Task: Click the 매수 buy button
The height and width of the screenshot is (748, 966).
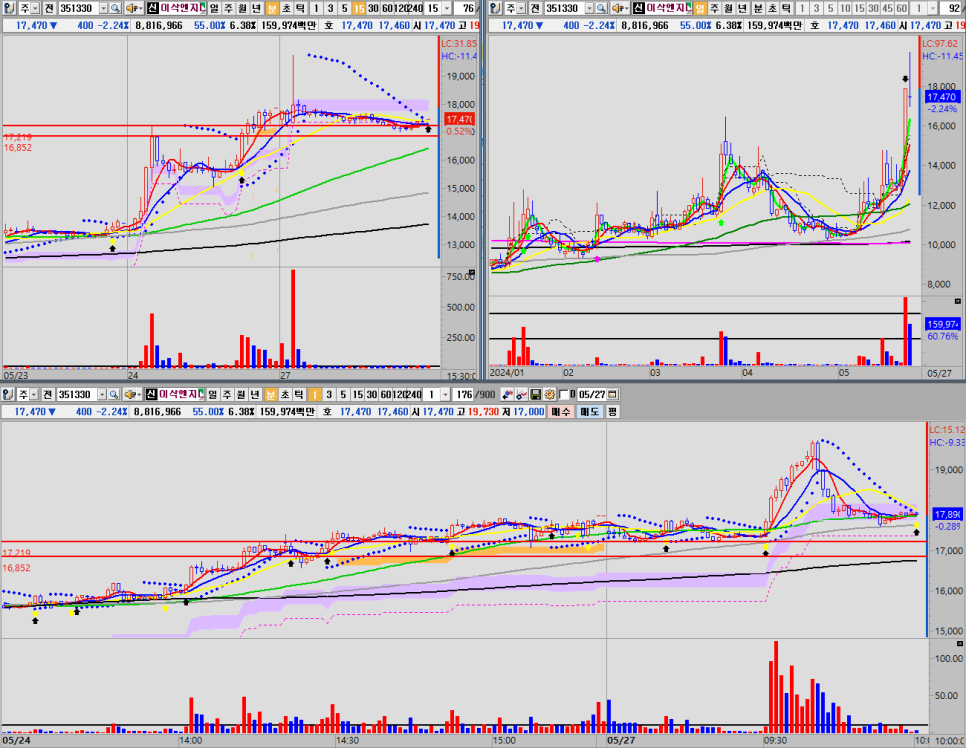Action: (561, 412)
